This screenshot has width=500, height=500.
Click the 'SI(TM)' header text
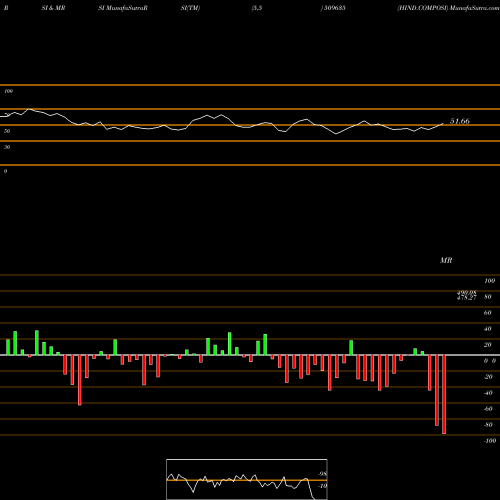point(190,8)
